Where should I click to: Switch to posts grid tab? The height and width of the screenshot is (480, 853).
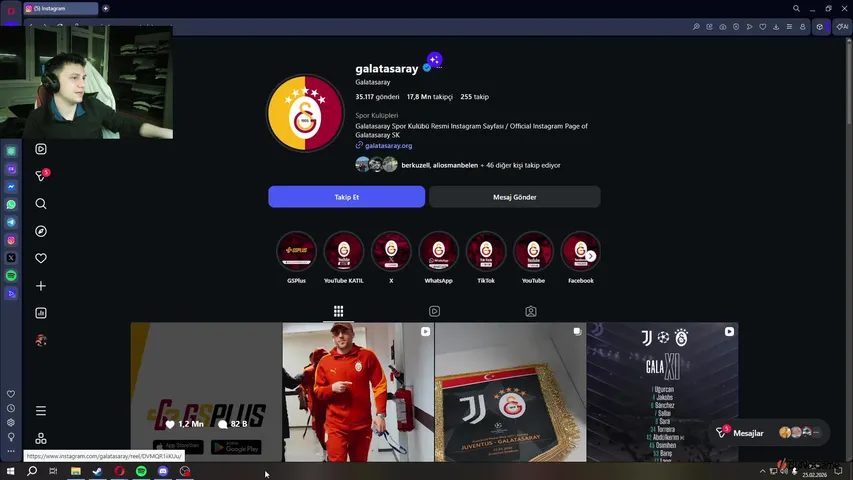click(338, 311)
